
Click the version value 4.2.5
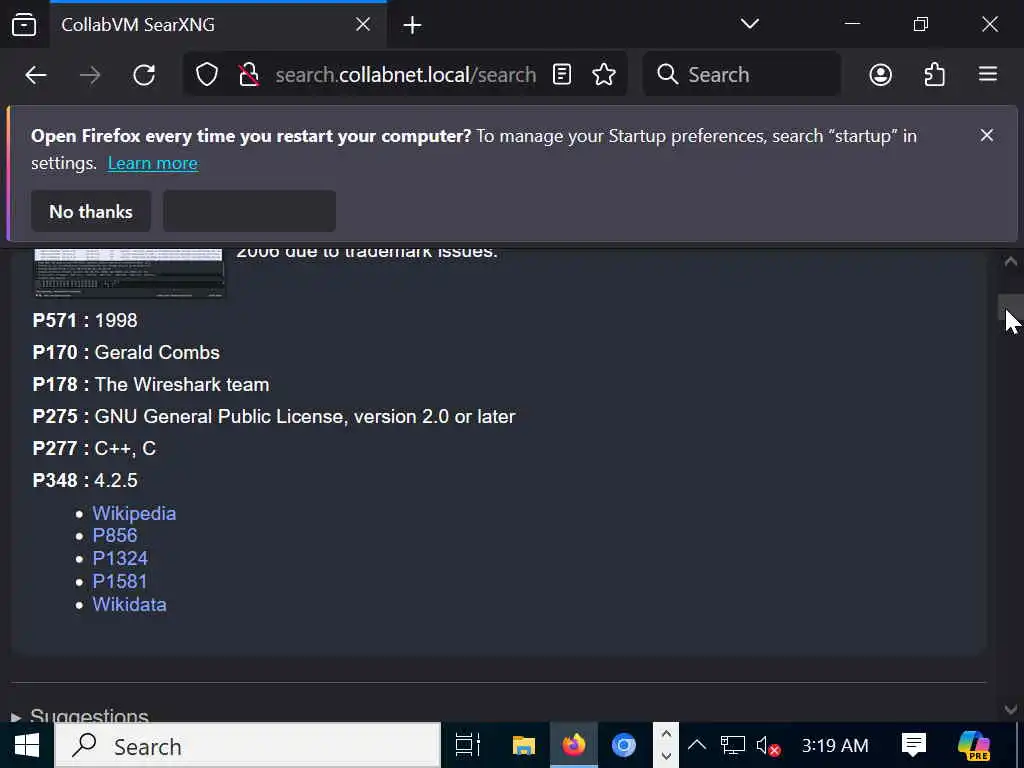tap(116, 480)
